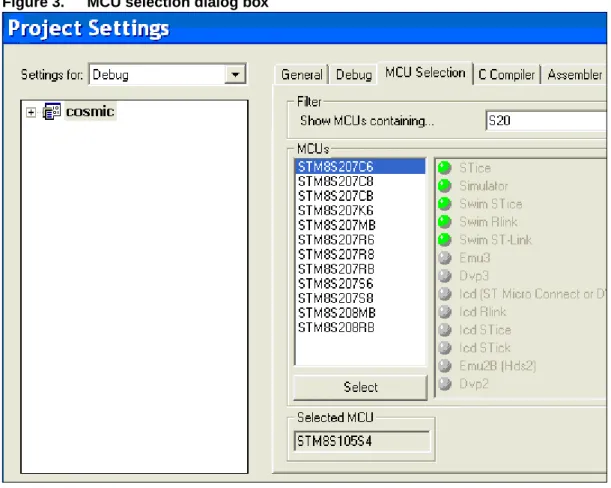Screen dimensions: 611x488
Task: Click the green Simulator status indicator
Action: tap(445, 186)
